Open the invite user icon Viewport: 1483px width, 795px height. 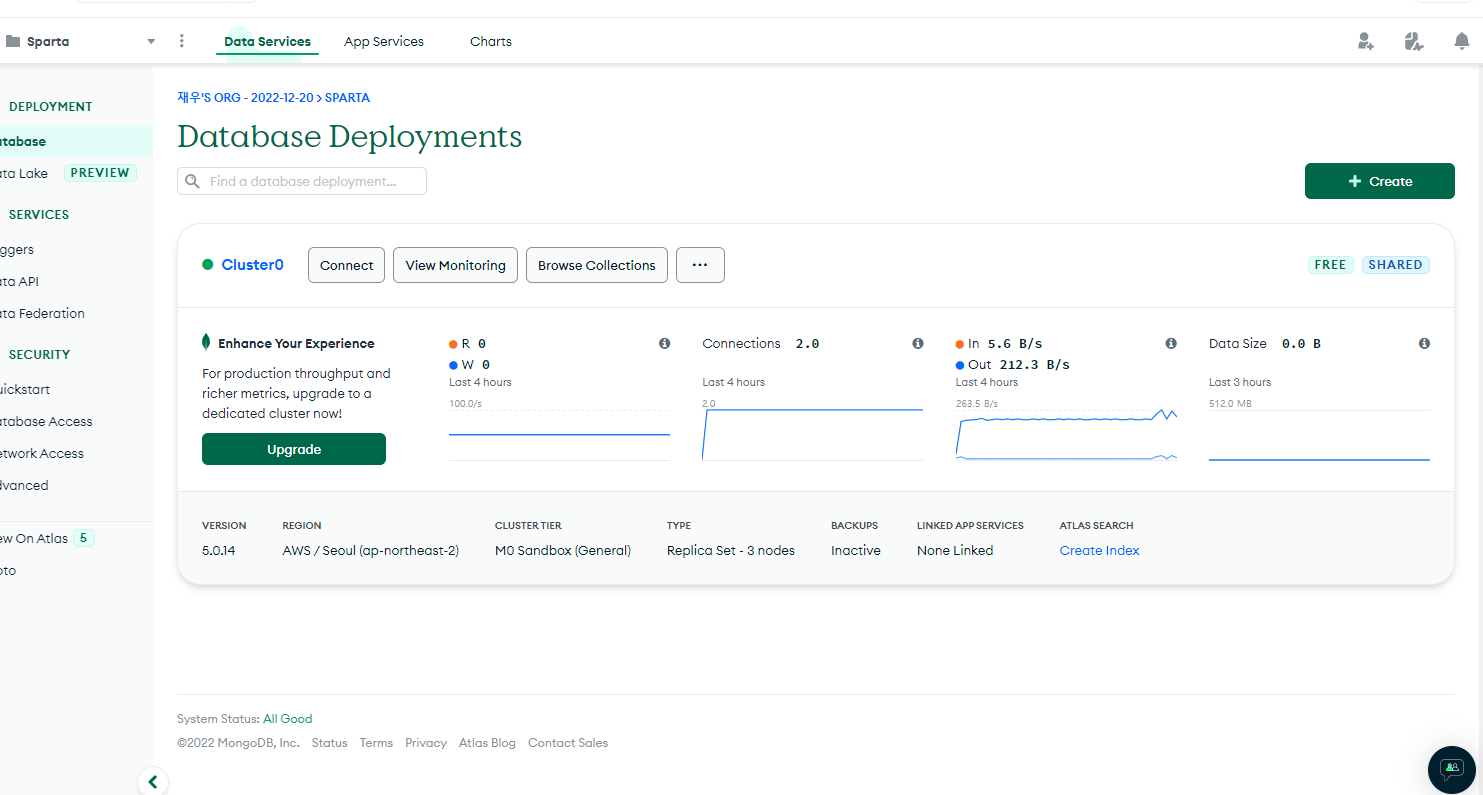click(1365, 41)
